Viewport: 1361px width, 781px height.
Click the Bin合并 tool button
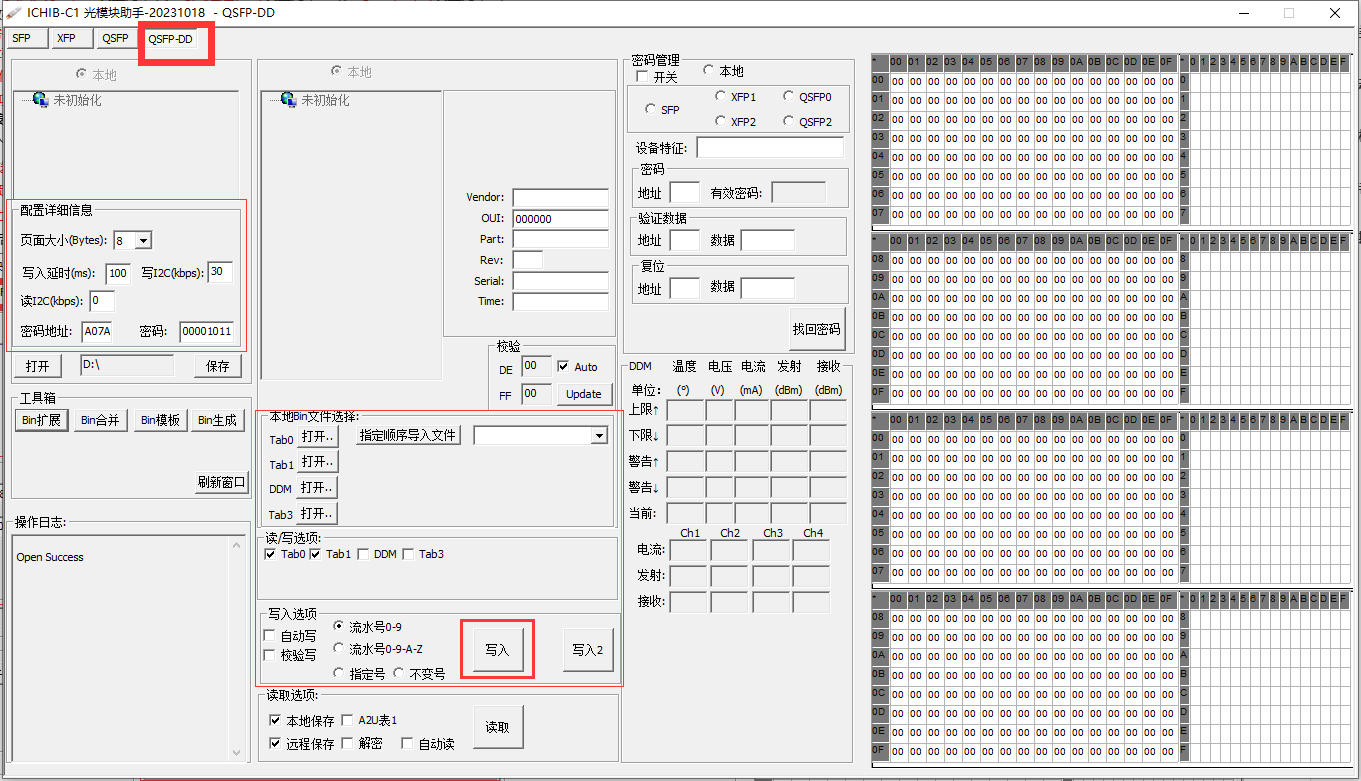[x=101, y=420]
